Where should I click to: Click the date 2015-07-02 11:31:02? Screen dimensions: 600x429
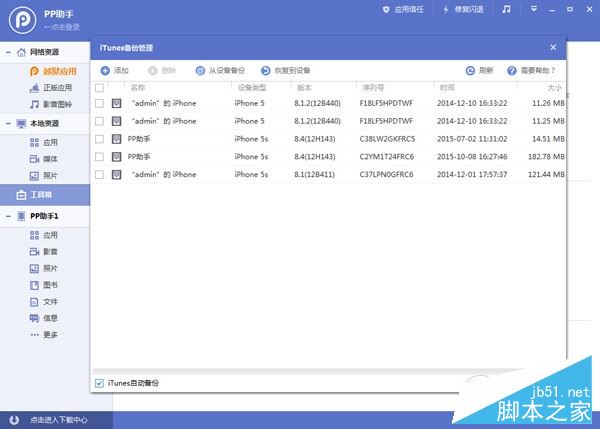click(x=472, y=139)
